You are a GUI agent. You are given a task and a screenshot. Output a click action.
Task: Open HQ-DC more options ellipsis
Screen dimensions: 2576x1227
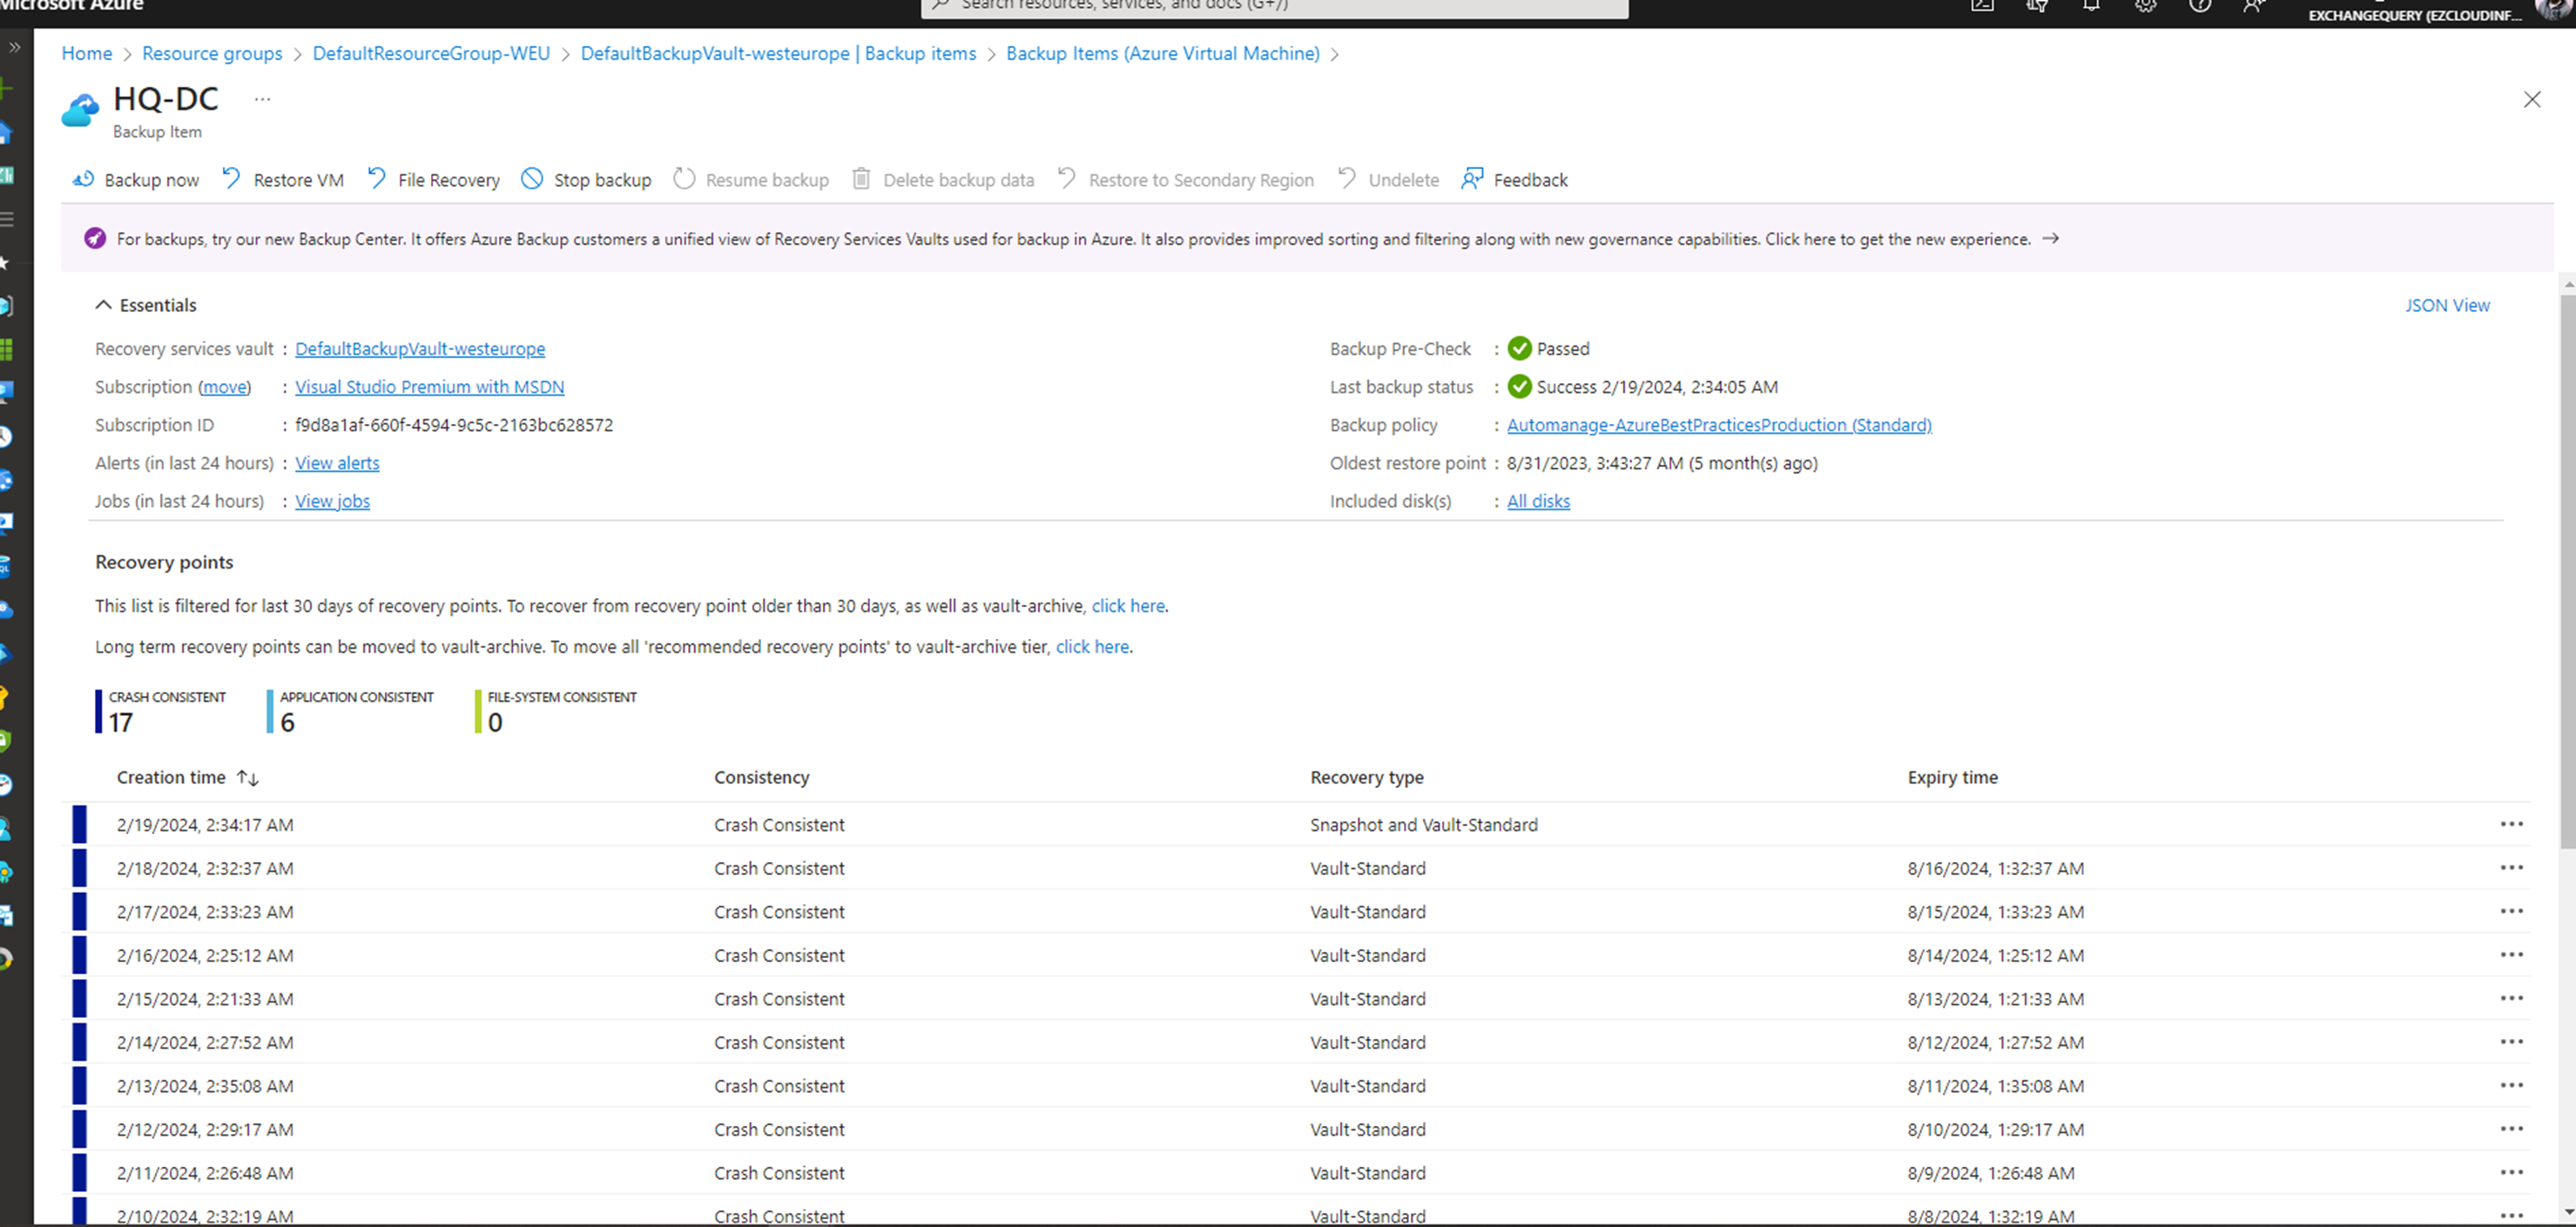[262, 99]
